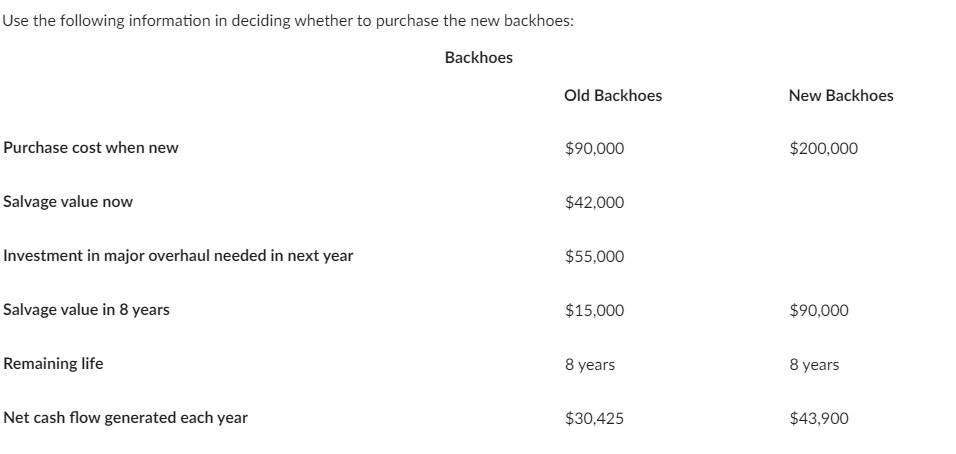Viewport: 956px width, 454px height.
Task: Click the $55,000 overhaul investment value
Action: click(x=594, y=257)
